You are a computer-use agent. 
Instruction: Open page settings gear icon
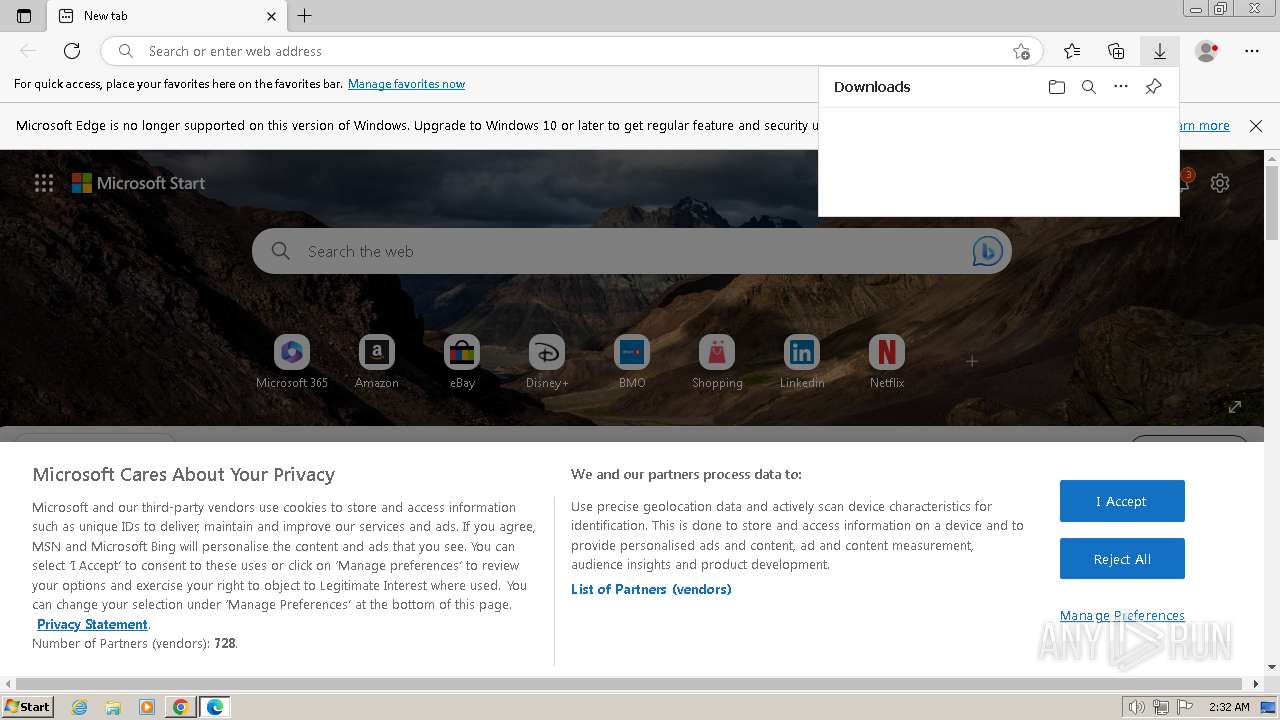1220,183
